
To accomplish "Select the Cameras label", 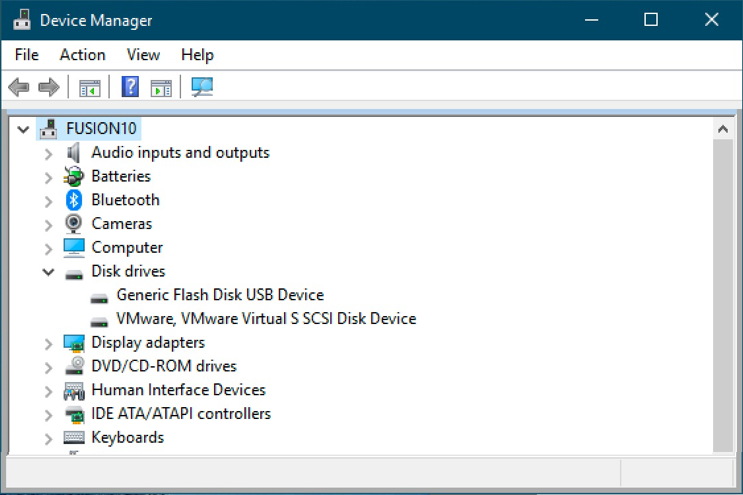I will [122, 224].
